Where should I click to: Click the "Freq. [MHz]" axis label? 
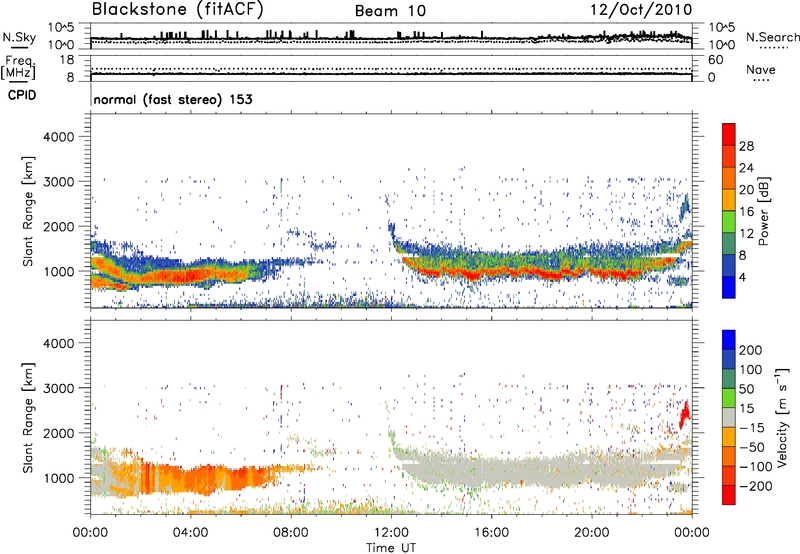coord(18,68)
